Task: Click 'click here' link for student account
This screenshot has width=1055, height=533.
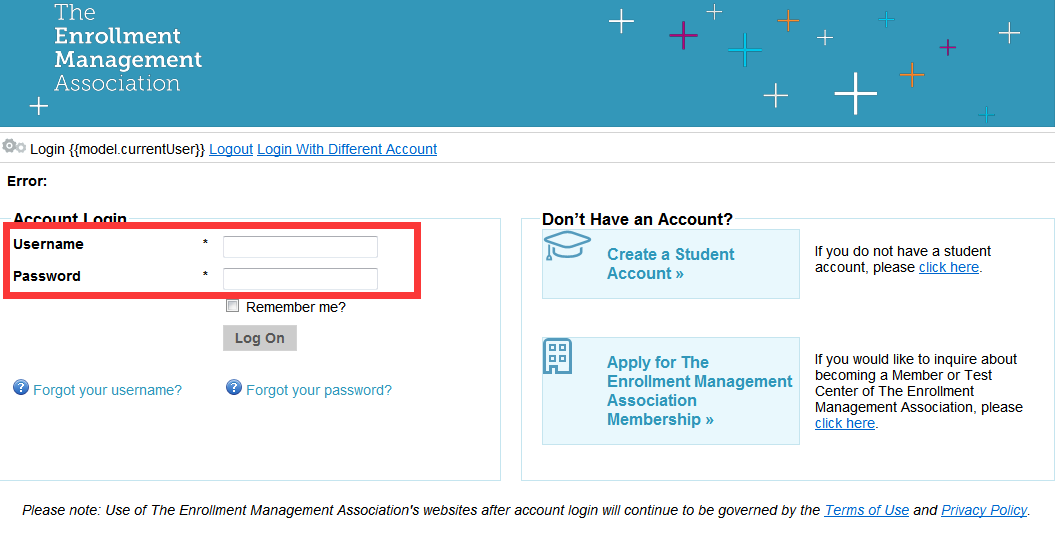Action: point(949,267)
